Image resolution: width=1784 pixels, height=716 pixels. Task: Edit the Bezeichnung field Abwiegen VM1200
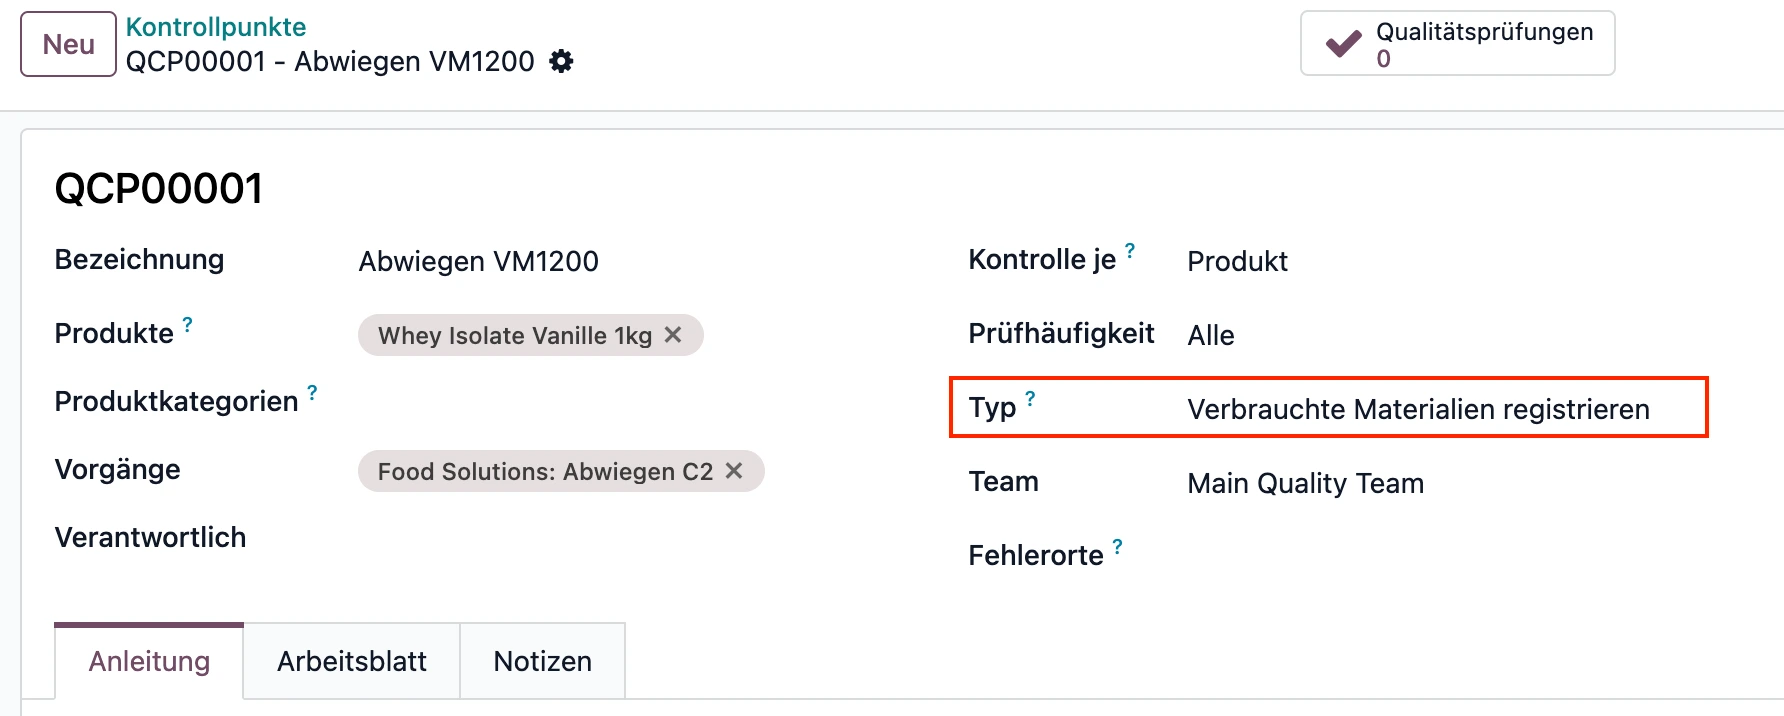(x=479, y=261)
